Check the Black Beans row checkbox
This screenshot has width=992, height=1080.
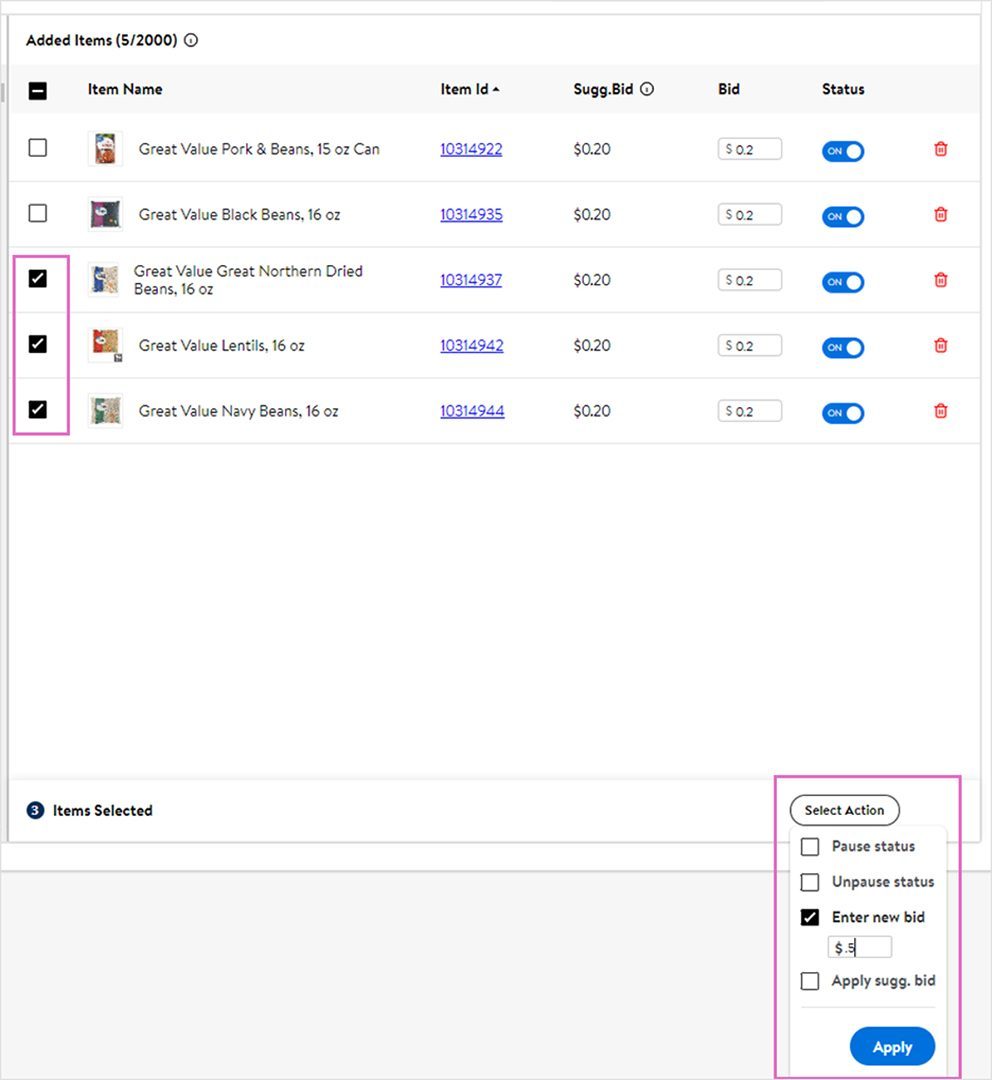(x=38, y=213)
